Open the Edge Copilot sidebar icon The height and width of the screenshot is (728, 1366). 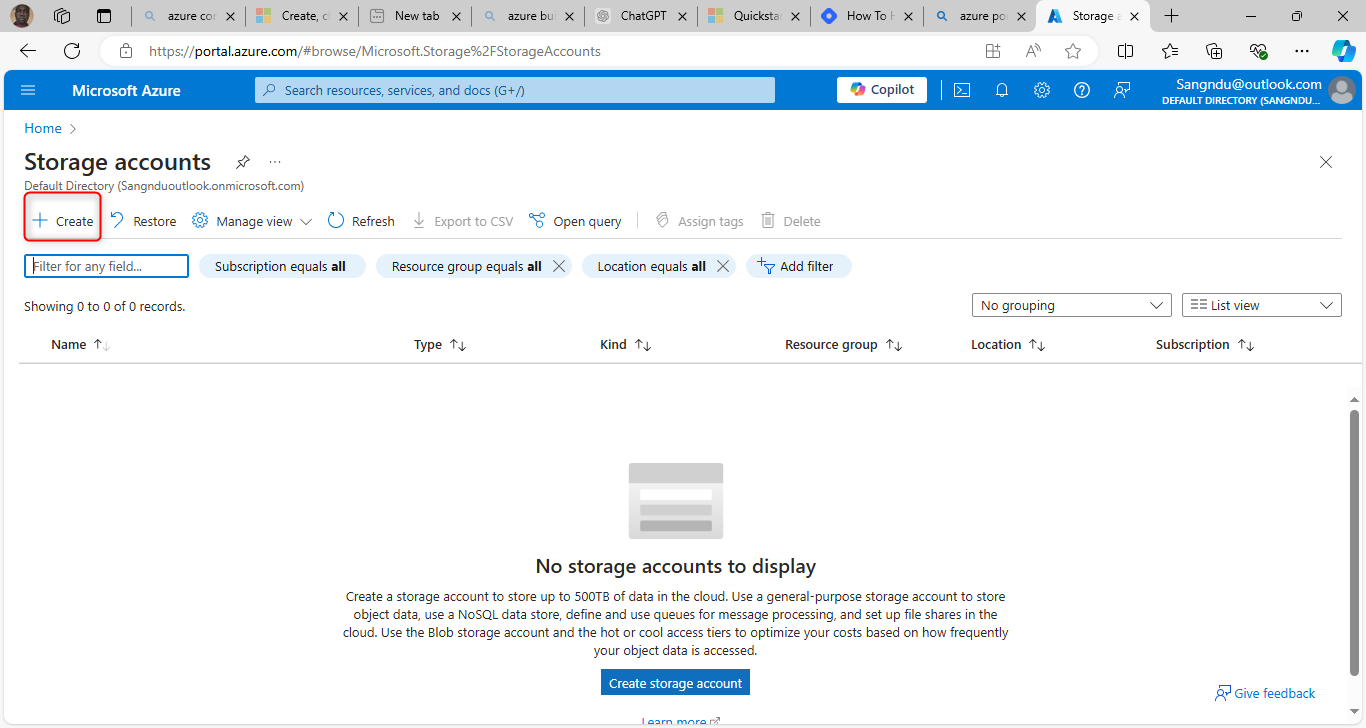tap(1343, 51)
